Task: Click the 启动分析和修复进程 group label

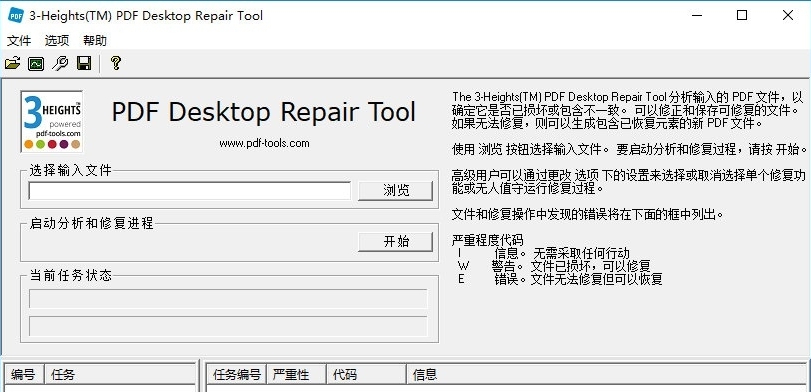Action: [92, 223]
